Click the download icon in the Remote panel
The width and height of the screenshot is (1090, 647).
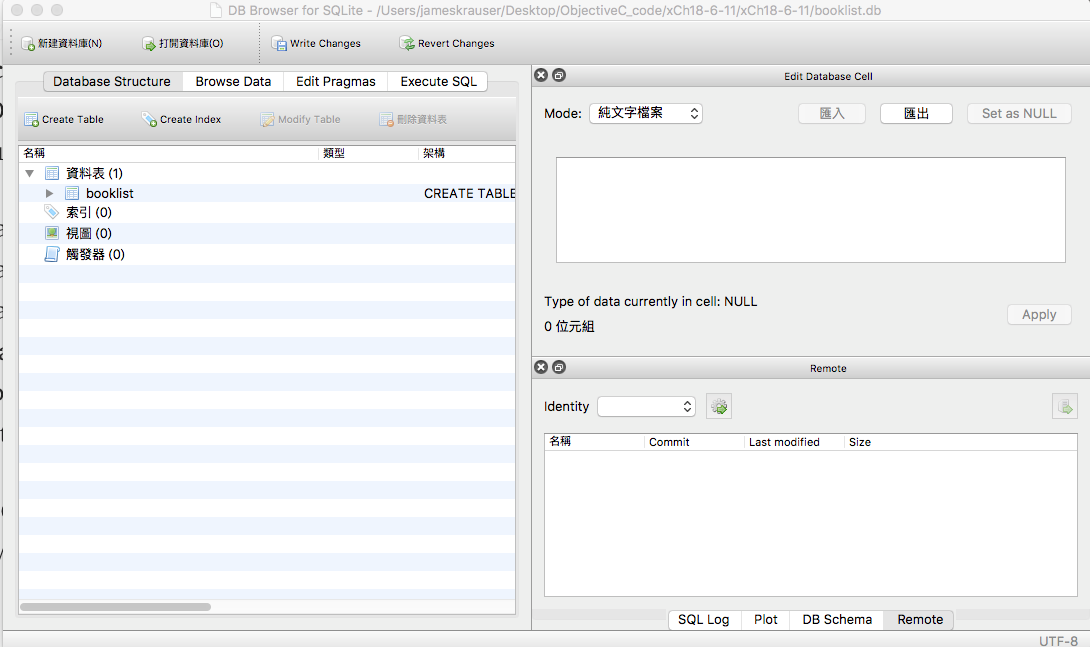tap(1064, 406)
